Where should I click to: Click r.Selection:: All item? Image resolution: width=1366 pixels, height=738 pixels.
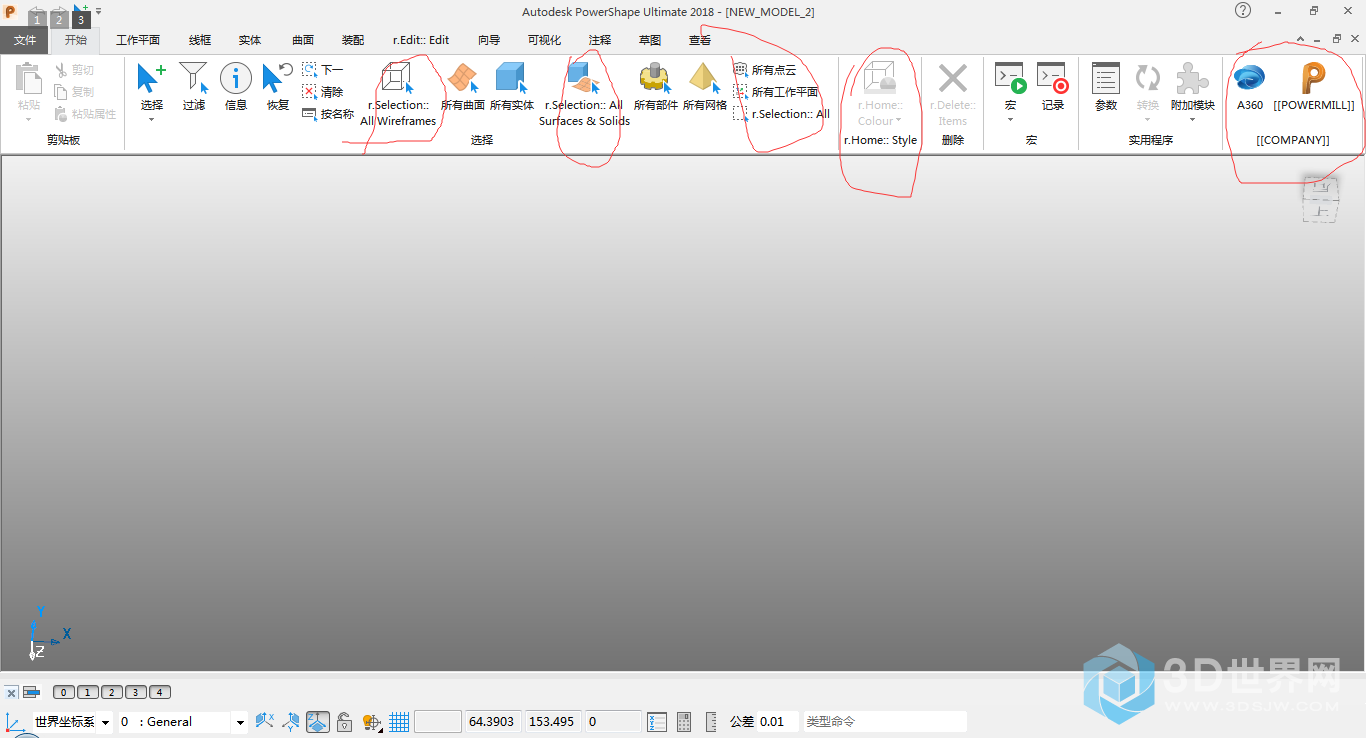pos(781,114)
